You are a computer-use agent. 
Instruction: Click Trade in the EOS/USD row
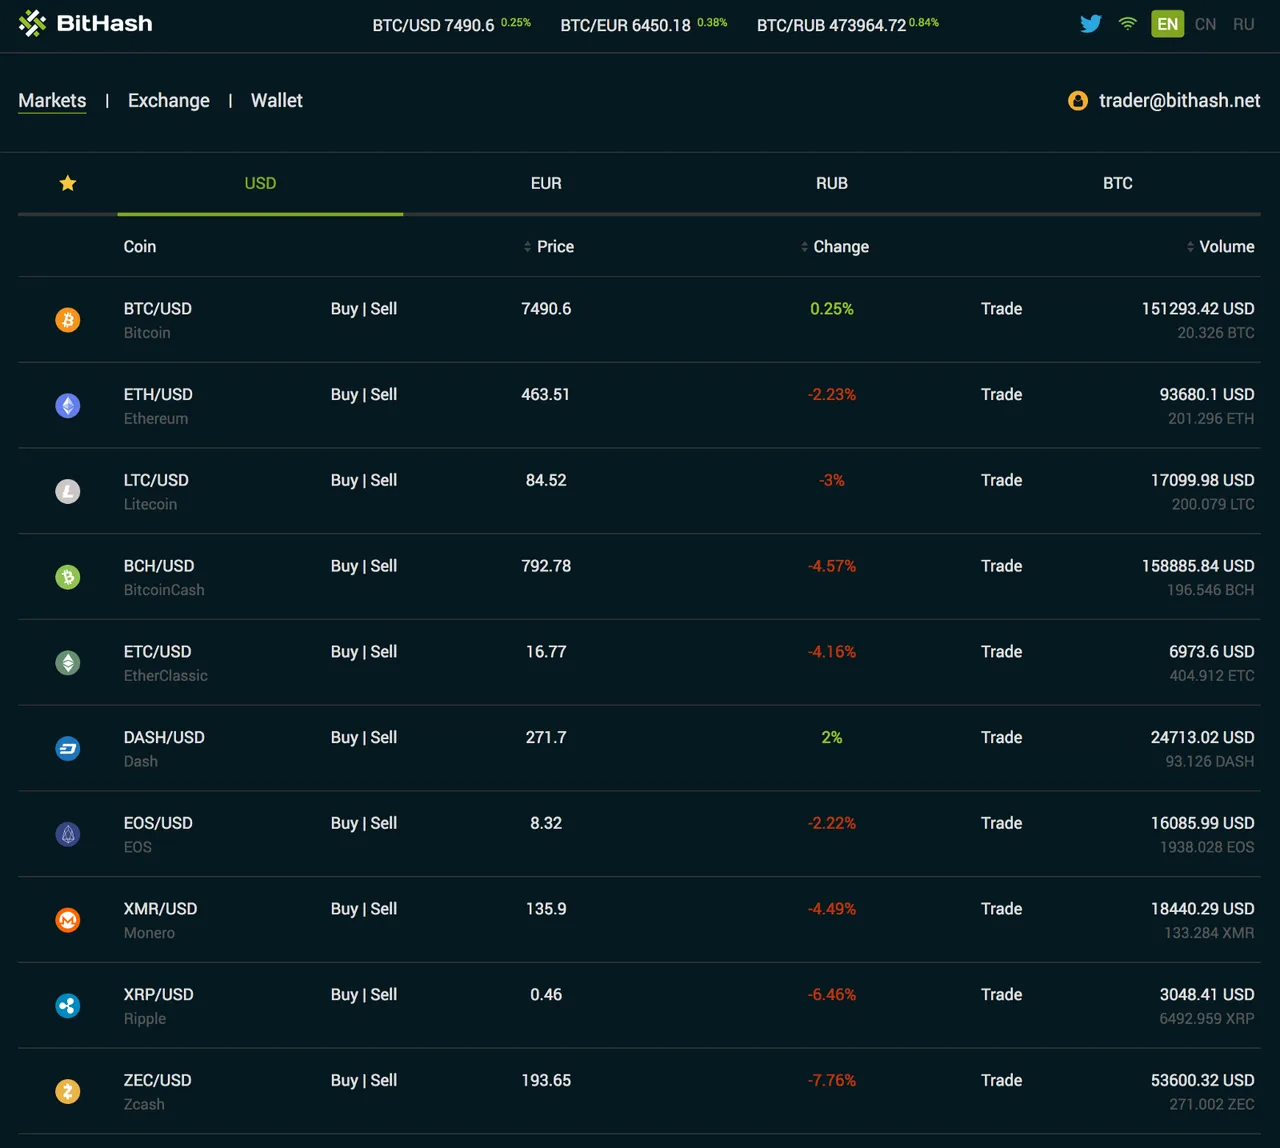click(1001, 823)
